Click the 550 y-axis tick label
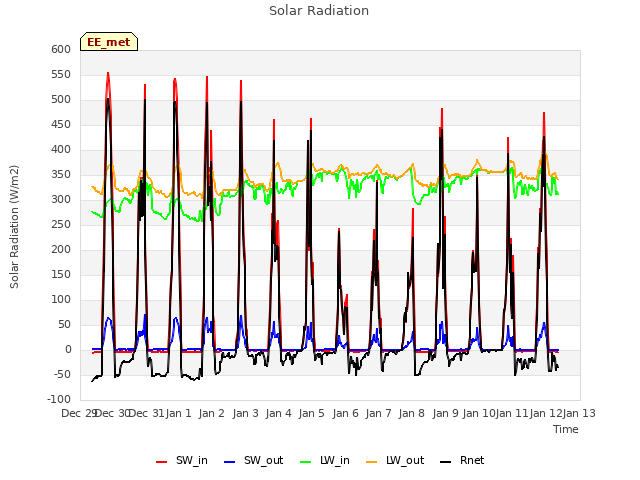The image size is (640, 480). pyautogui.click(x=61, y=74)
